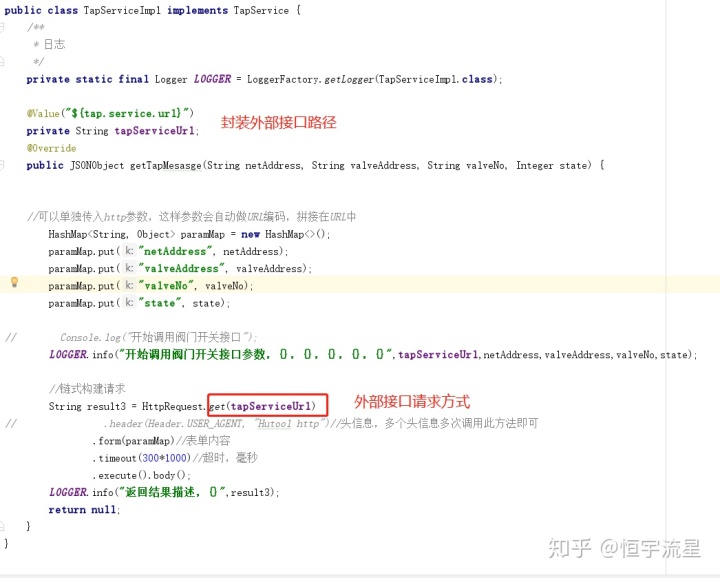720x578 pixels.
Task: Click TapServiceImpl in the class declaration
Action: click(122, 10)
